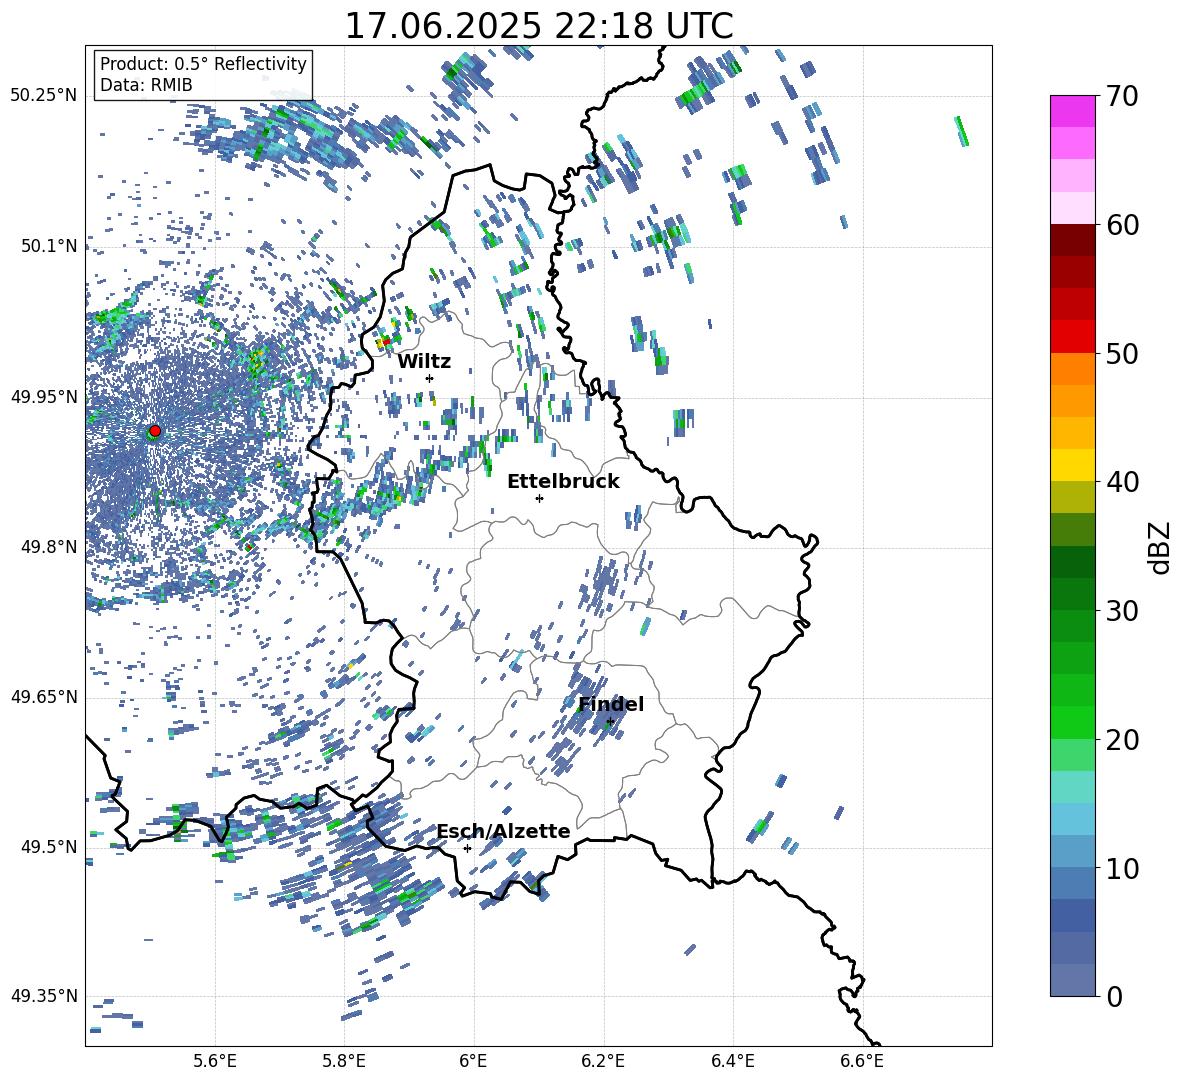Click the 5.6°E longitude label

215,1061
